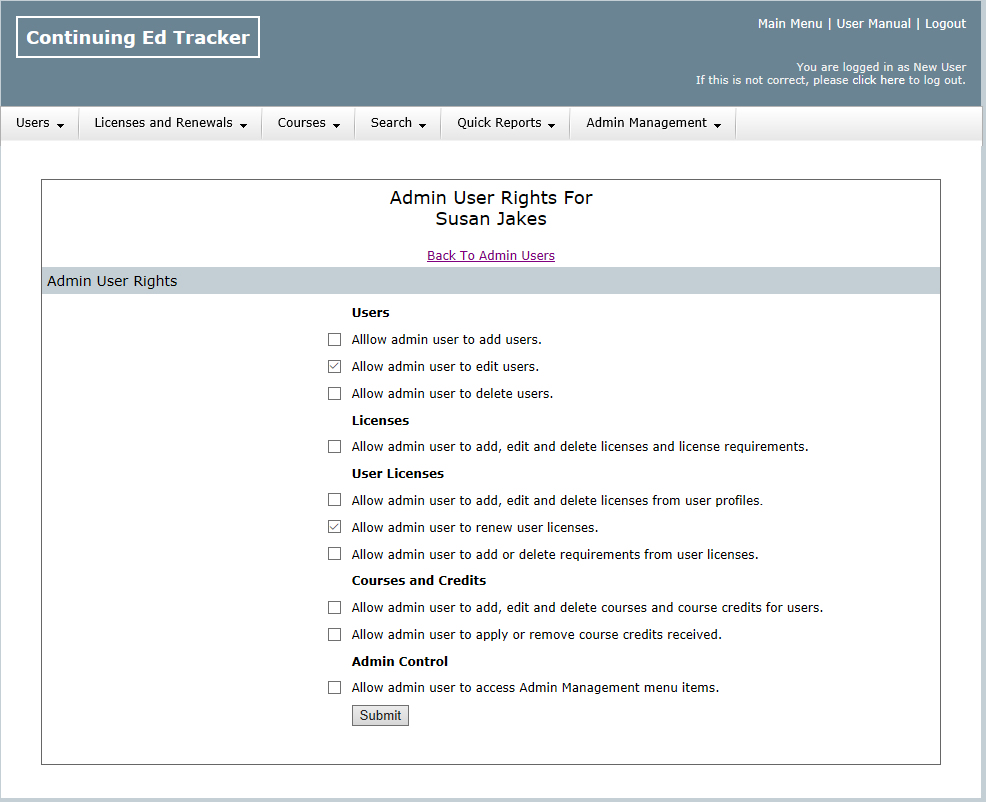Open the Users dropdown menu
This screenshot has width=986, height=802.
(40, 123)
